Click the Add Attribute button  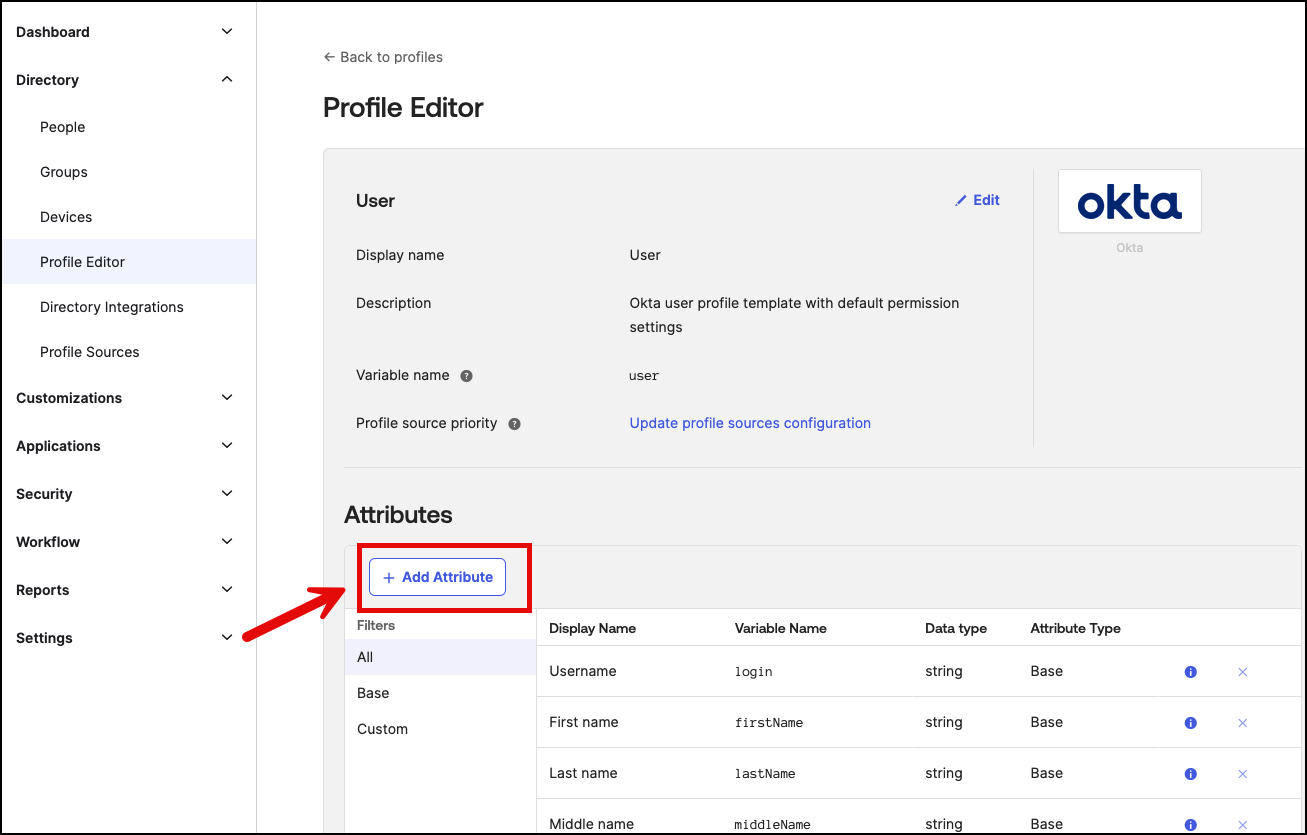[x=438, y=577]
